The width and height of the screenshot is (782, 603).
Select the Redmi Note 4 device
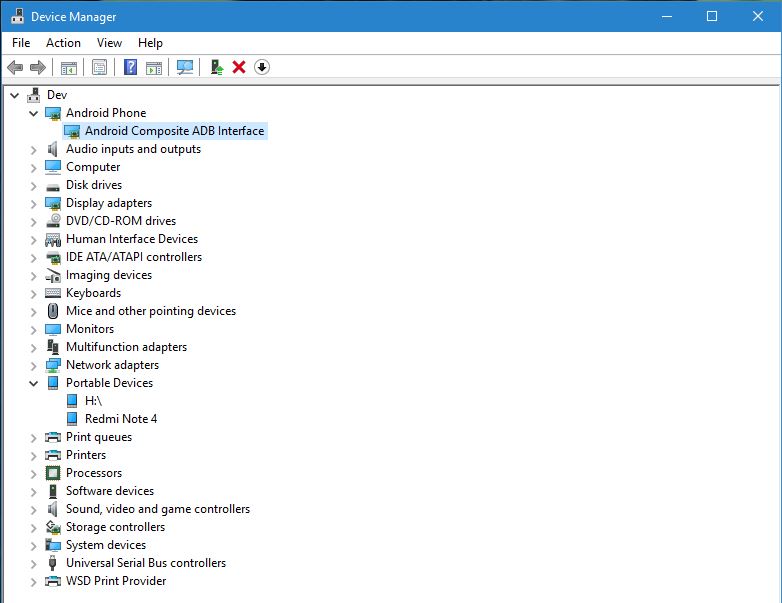coord(120,419)
